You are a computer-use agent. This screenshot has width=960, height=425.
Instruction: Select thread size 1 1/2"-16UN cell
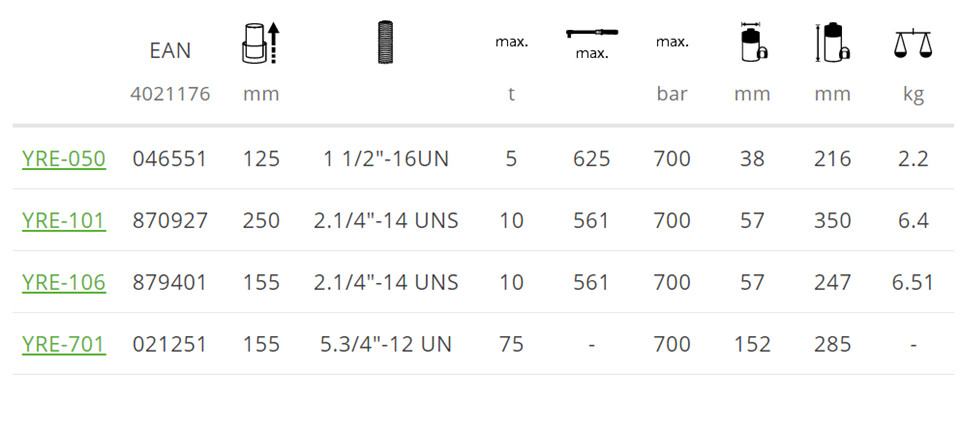(x=386, y=159)
